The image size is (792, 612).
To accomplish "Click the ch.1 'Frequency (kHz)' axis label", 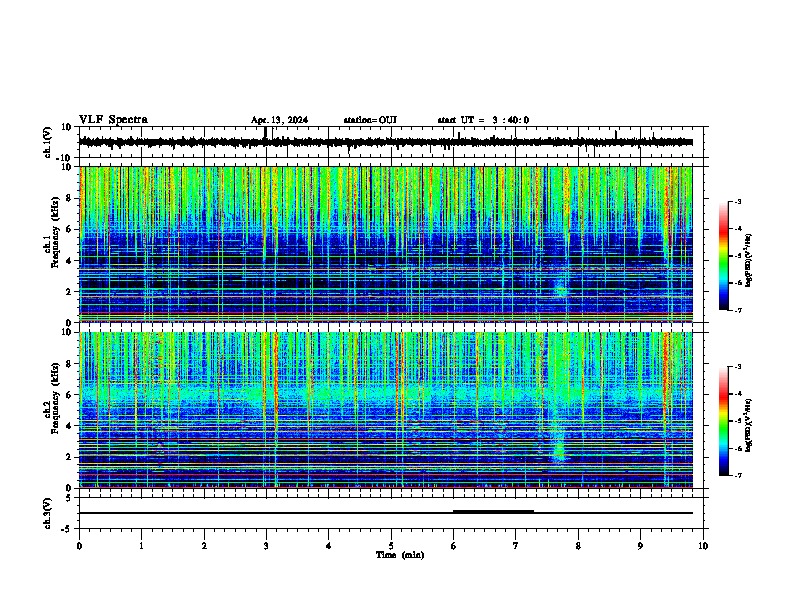I will tap(55, 233).
